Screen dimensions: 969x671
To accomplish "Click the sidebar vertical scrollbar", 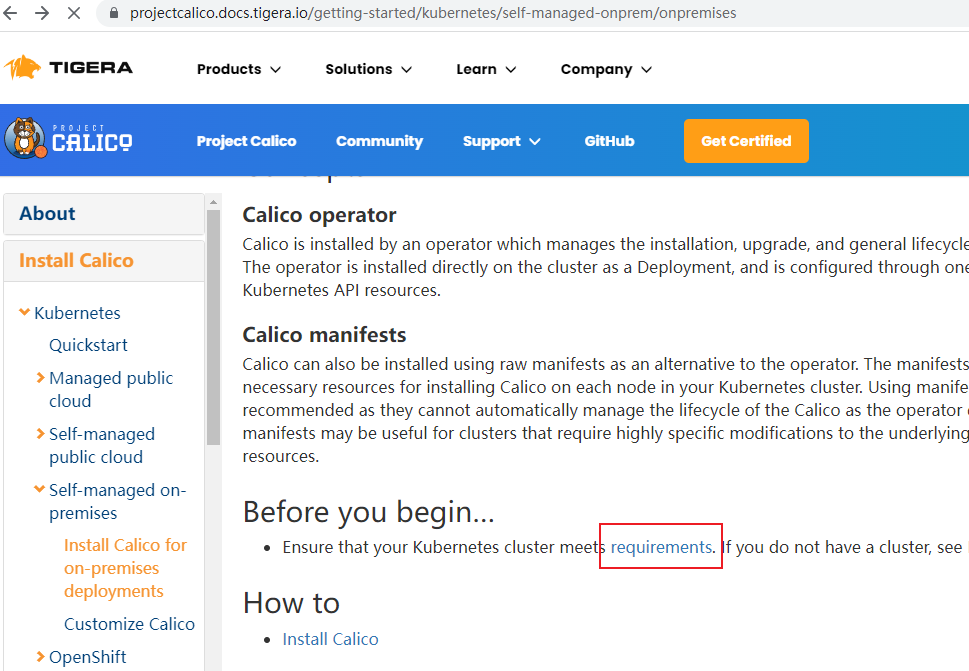I will coord(212,330).
